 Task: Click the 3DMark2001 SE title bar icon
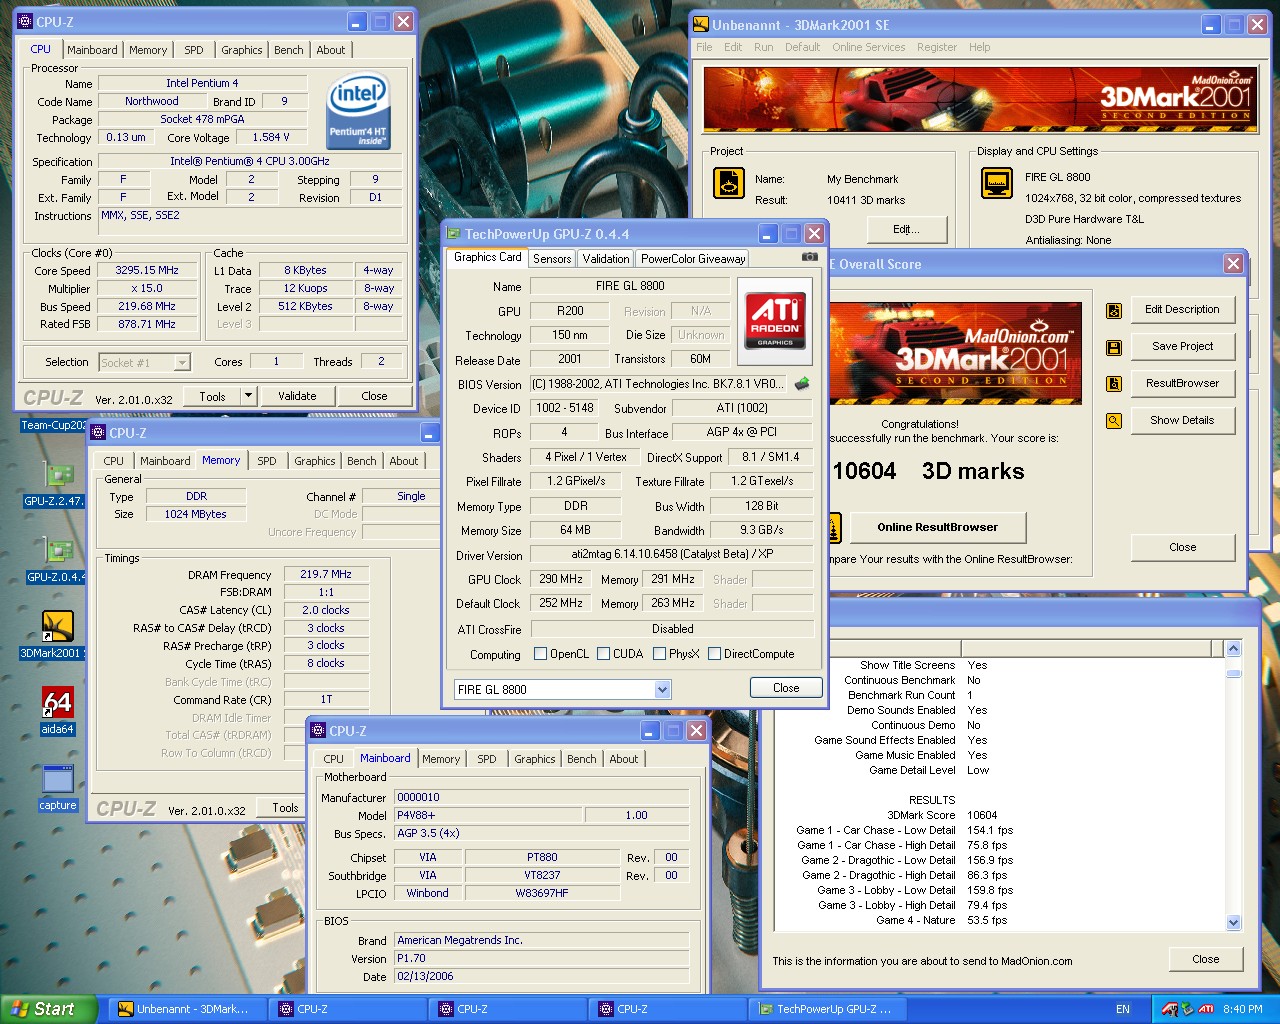coord(700,24)
